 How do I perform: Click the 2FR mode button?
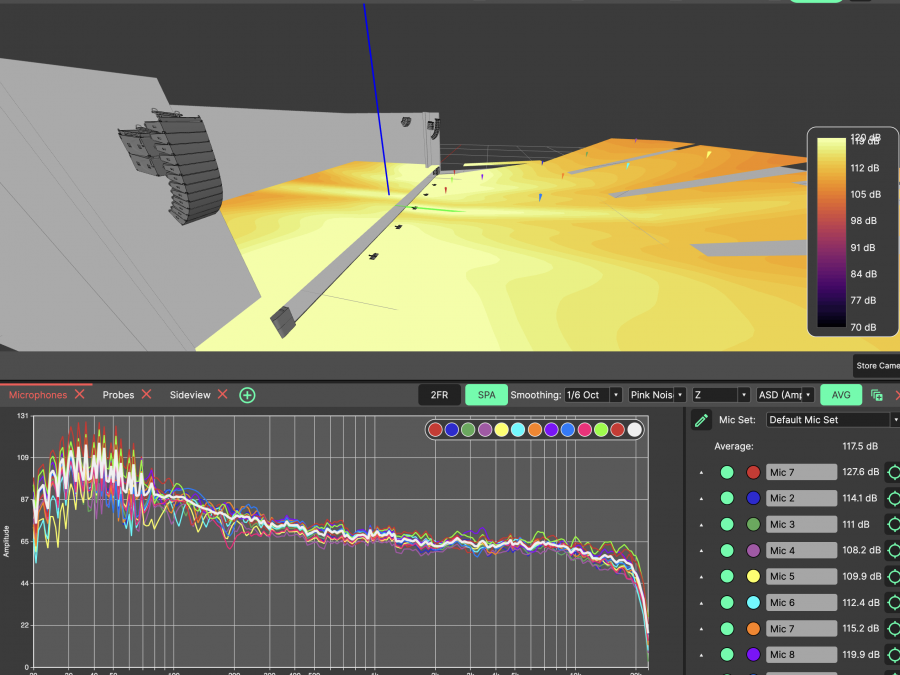pyautogui.click(x=439, y=395)
